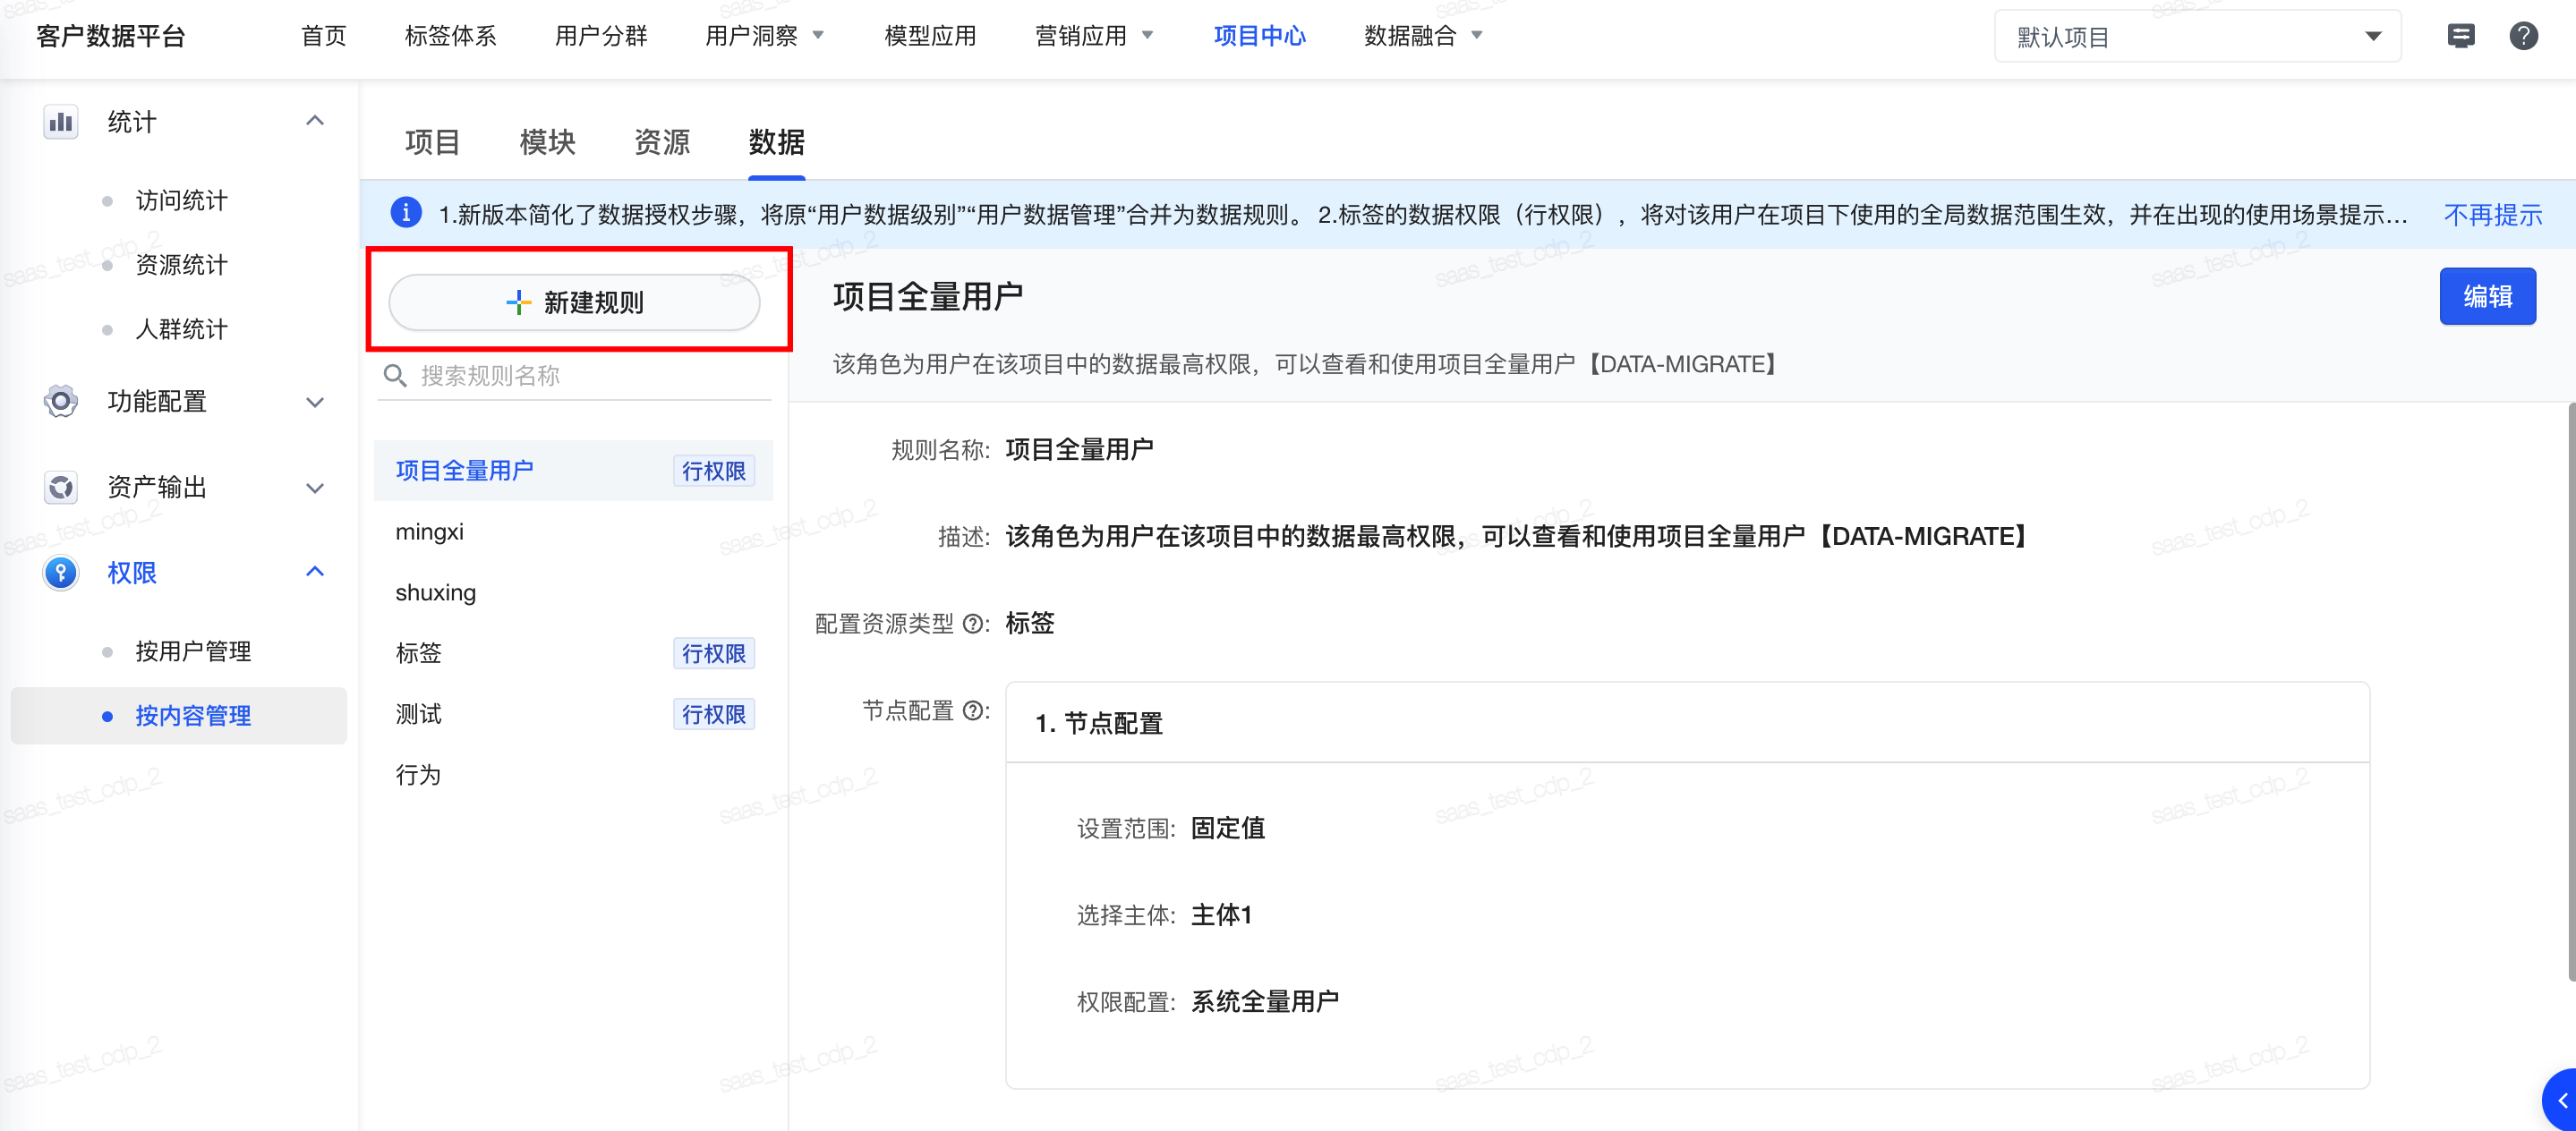Viewport: 2576px width, 1131px height.
Task: Open the 营销应用 dropdown menu
Action: (x=1094, y=36)
